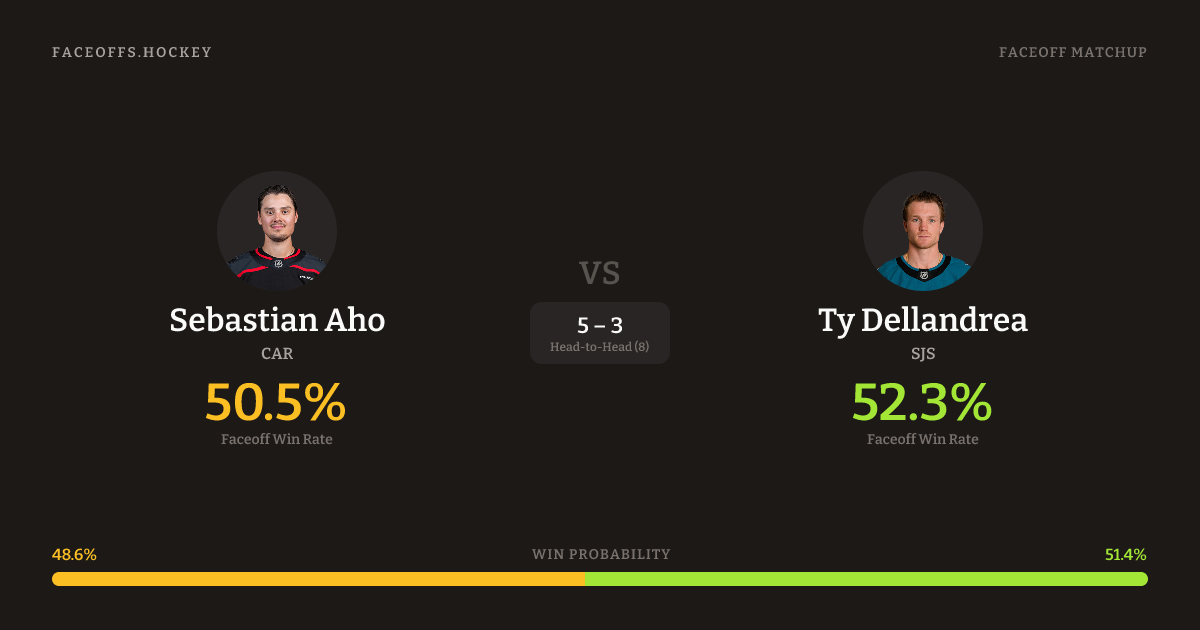
Task: Click Faceoff Win Rate label under Aho
Action: (x=277, y=439)
